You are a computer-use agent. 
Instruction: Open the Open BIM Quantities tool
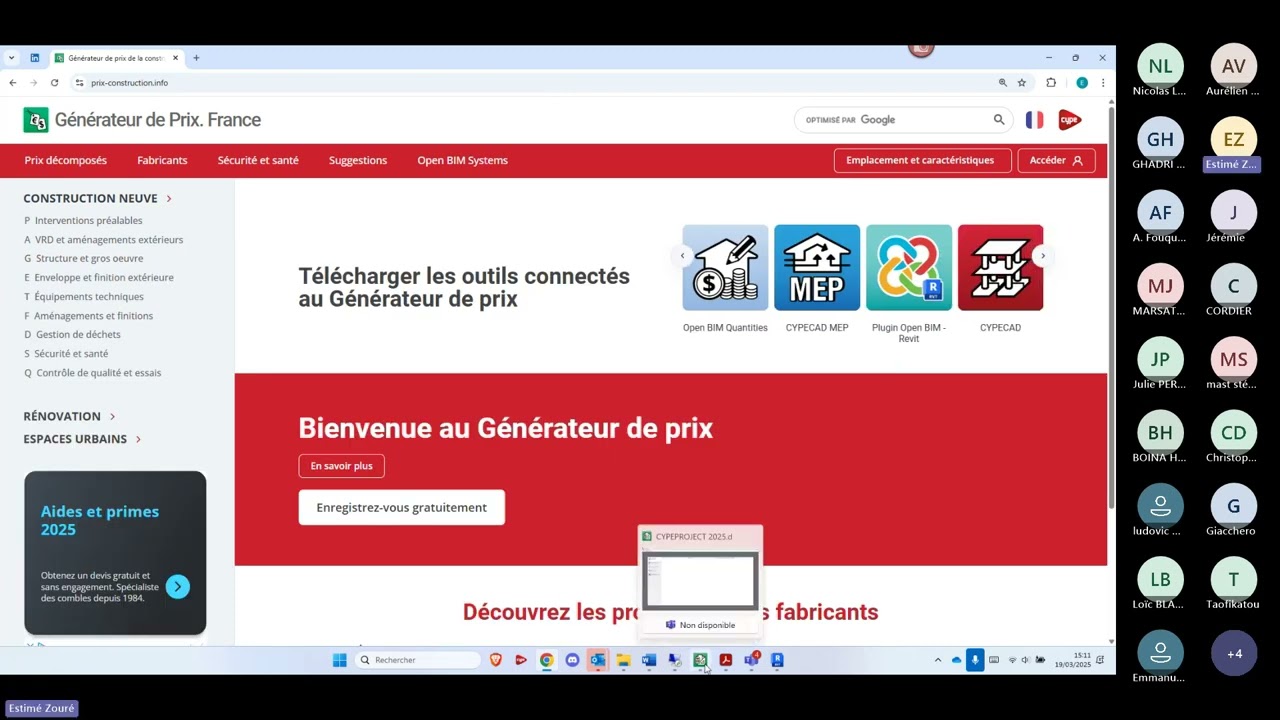click(725, 268)
